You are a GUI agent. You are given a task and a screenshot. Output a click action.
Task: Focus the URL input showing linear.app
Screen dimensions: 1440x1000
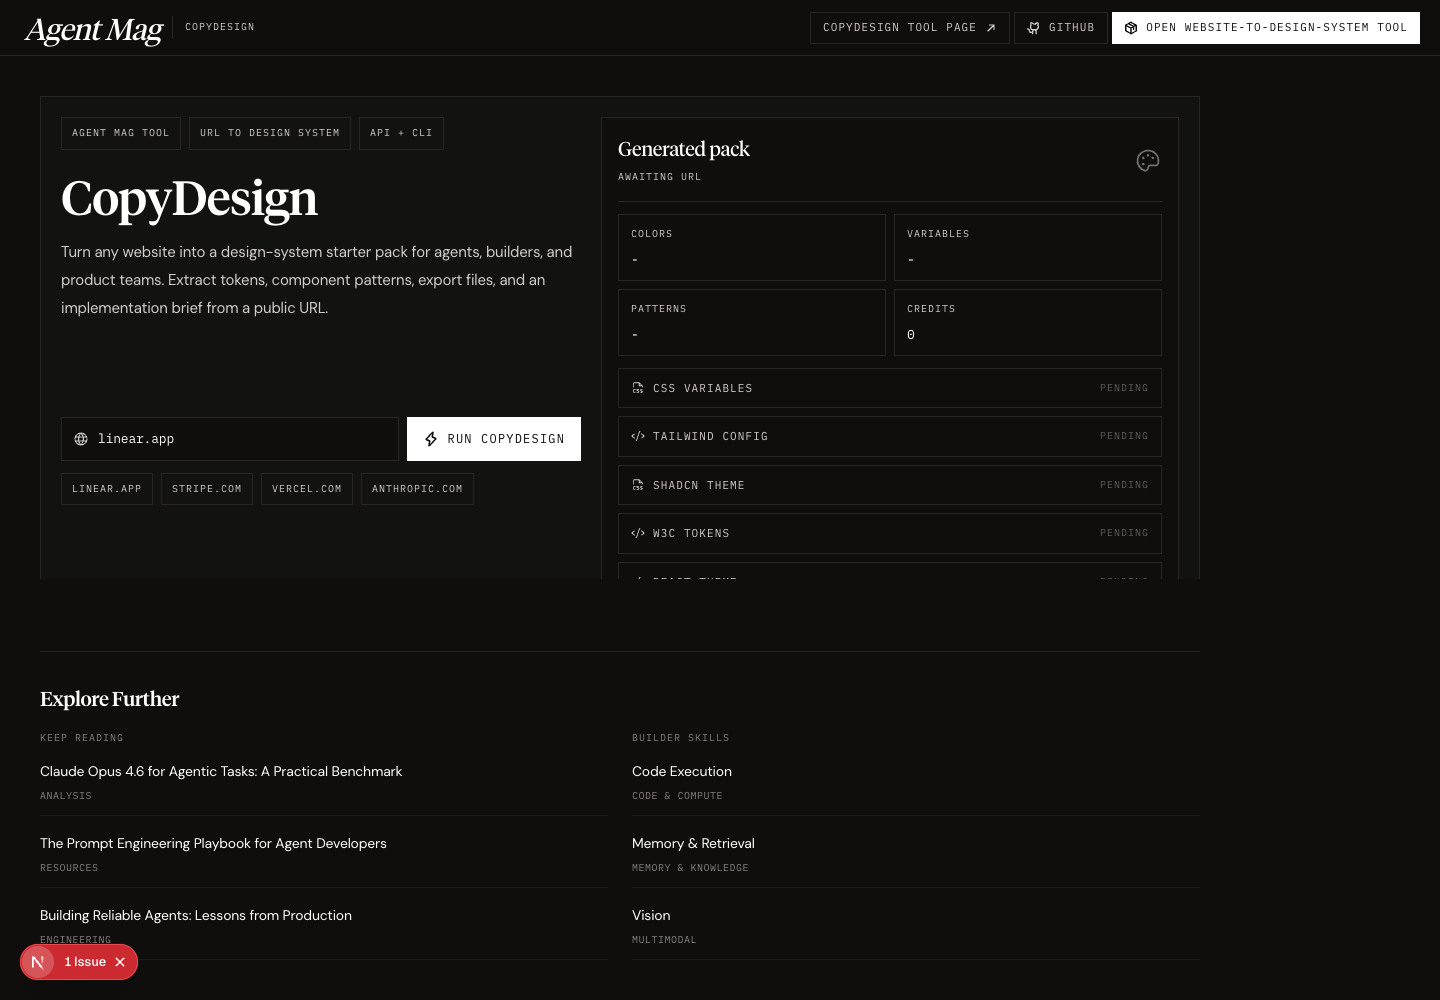pyautogui.click(x=240, y=439)
